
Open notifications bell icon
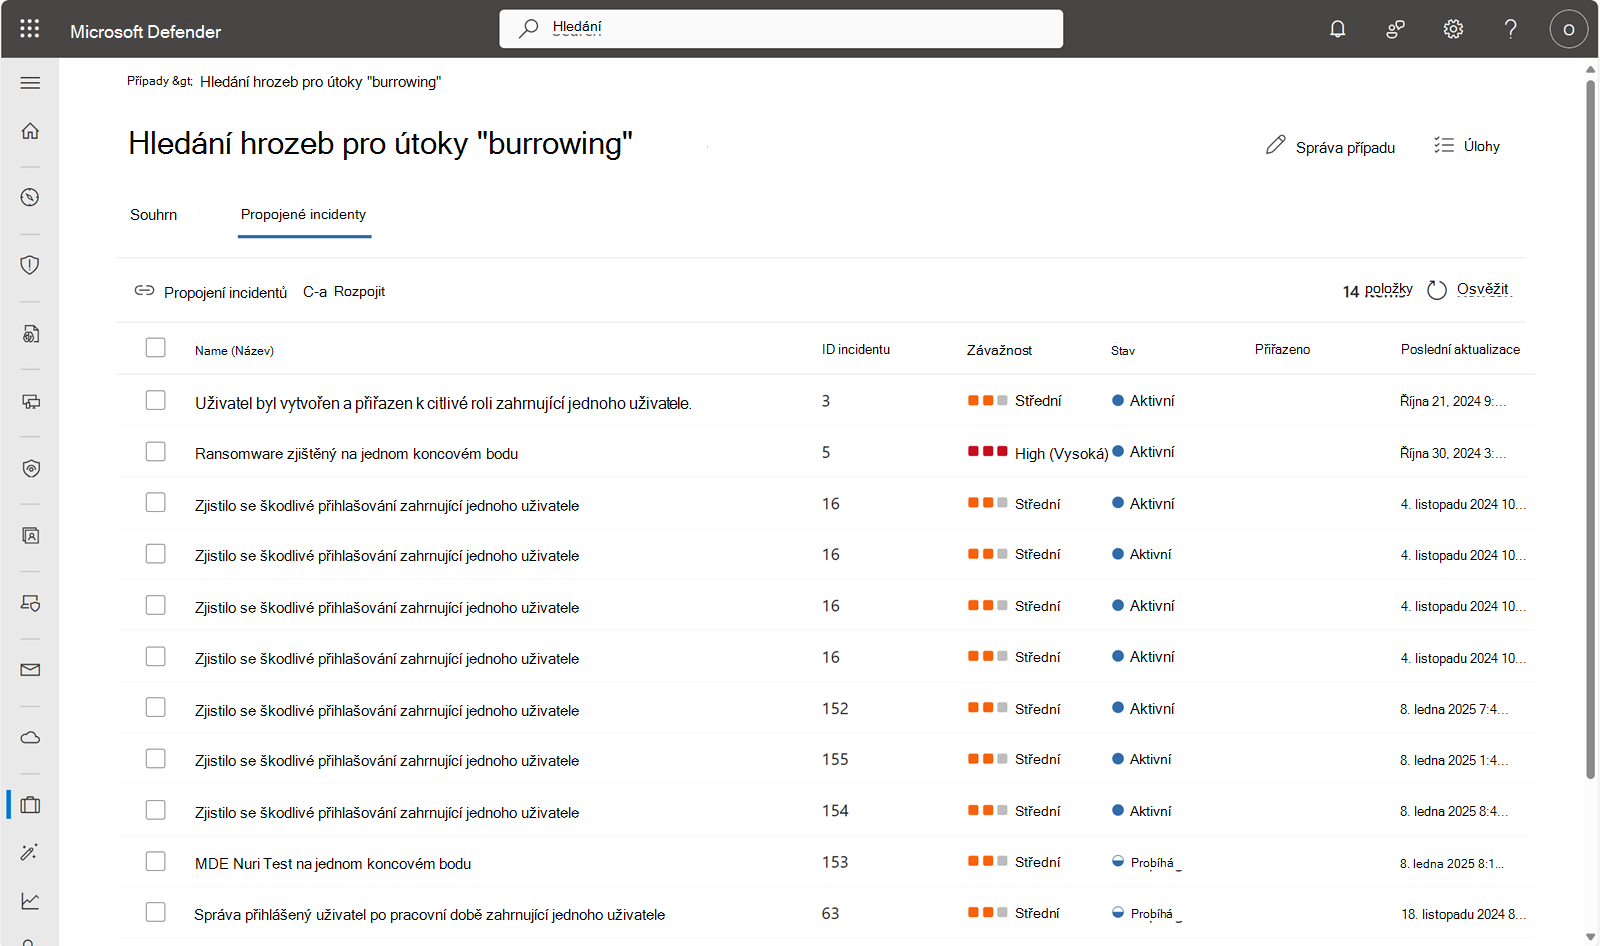tap(1337, 29)
